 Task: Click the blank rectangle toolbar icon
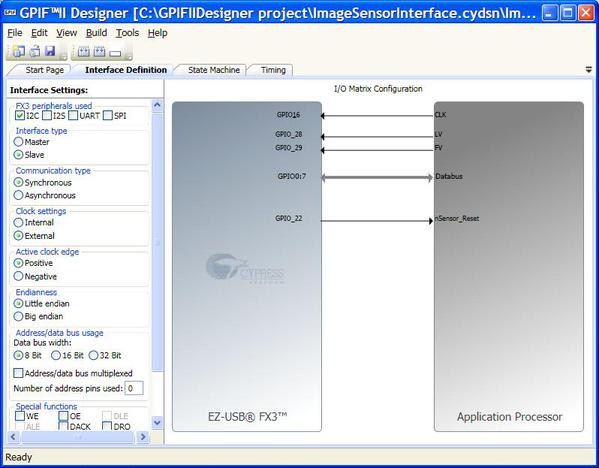pos(115,53)
